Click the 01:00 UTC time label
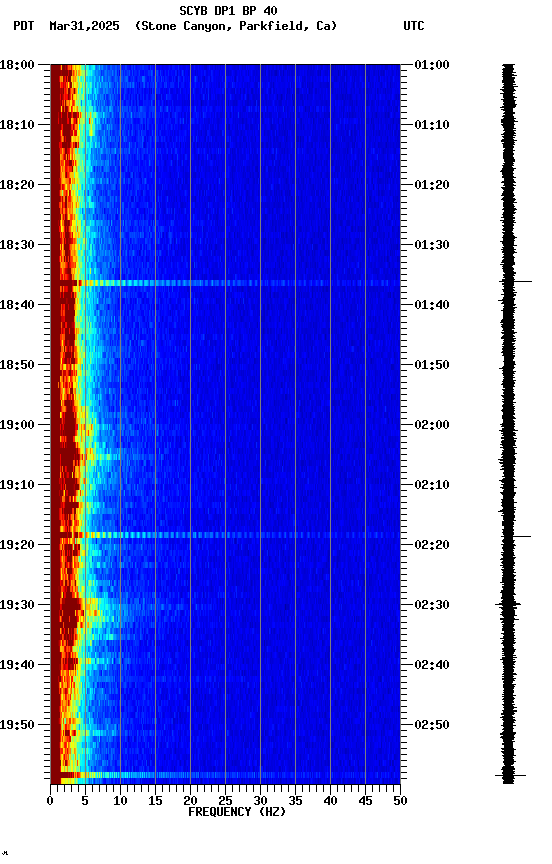Viewport: 552px width, 864px height. pyautogui.click(x=432, y=65)
